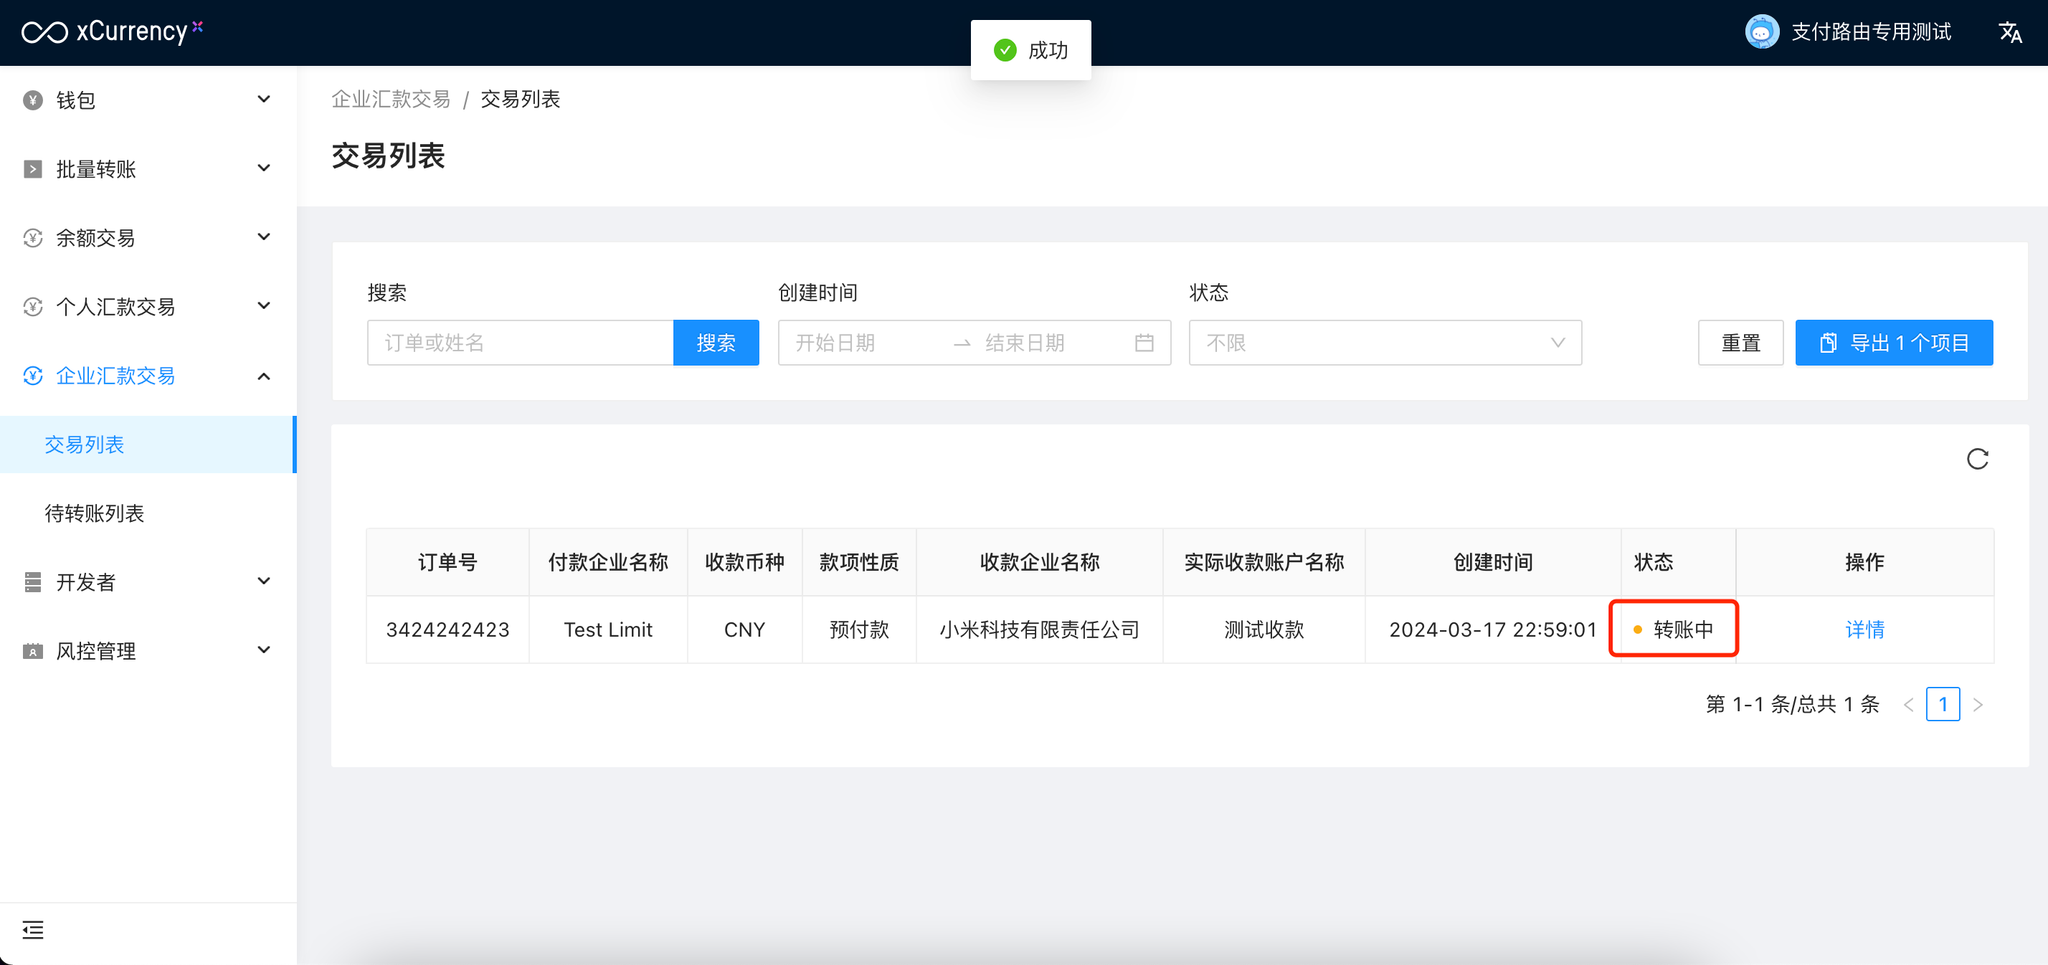Collapse sidebar using bottom menu icon
The width and height of the screenshot is (2048, 965).
pyautogui.click(x=33, y=930)
